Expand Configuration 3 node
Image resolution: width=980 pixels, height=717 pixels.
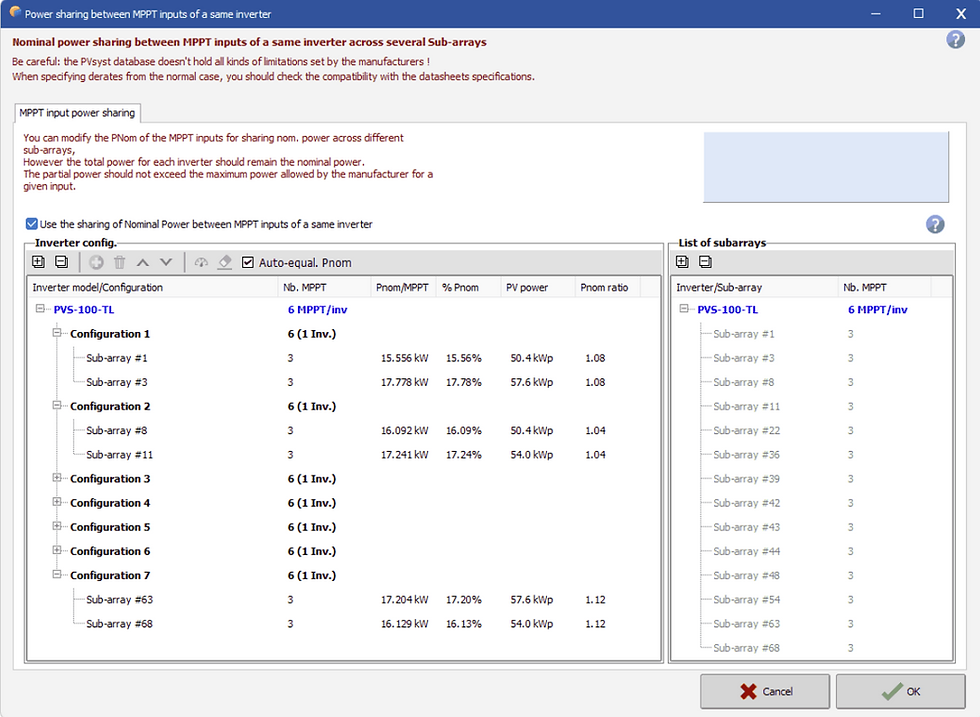pos(57,478)
